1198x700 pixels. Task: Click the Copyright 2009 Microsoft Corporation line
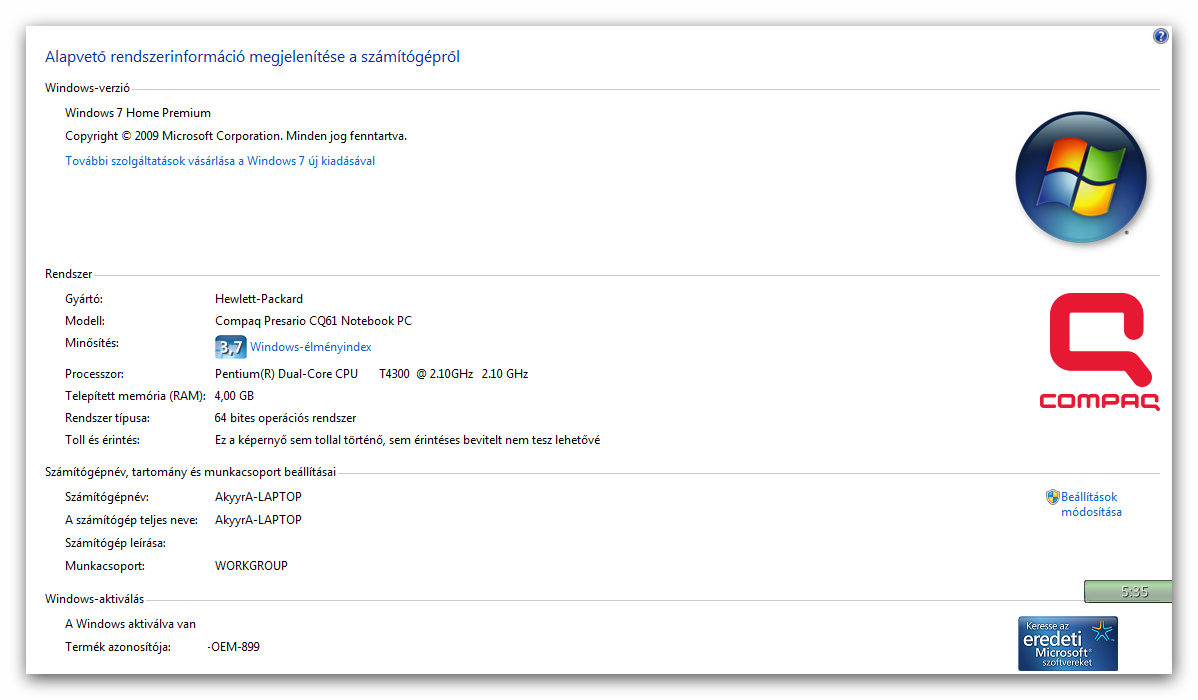(x=236, y=136)
